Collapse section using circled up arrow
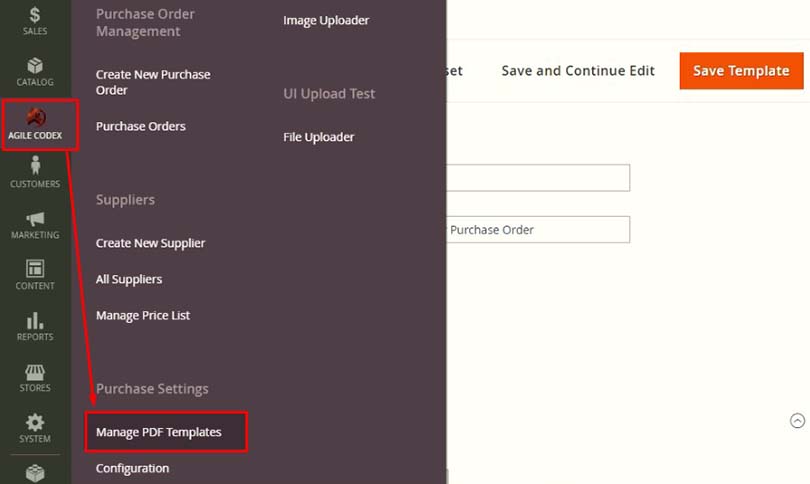 tap(797, 420)
